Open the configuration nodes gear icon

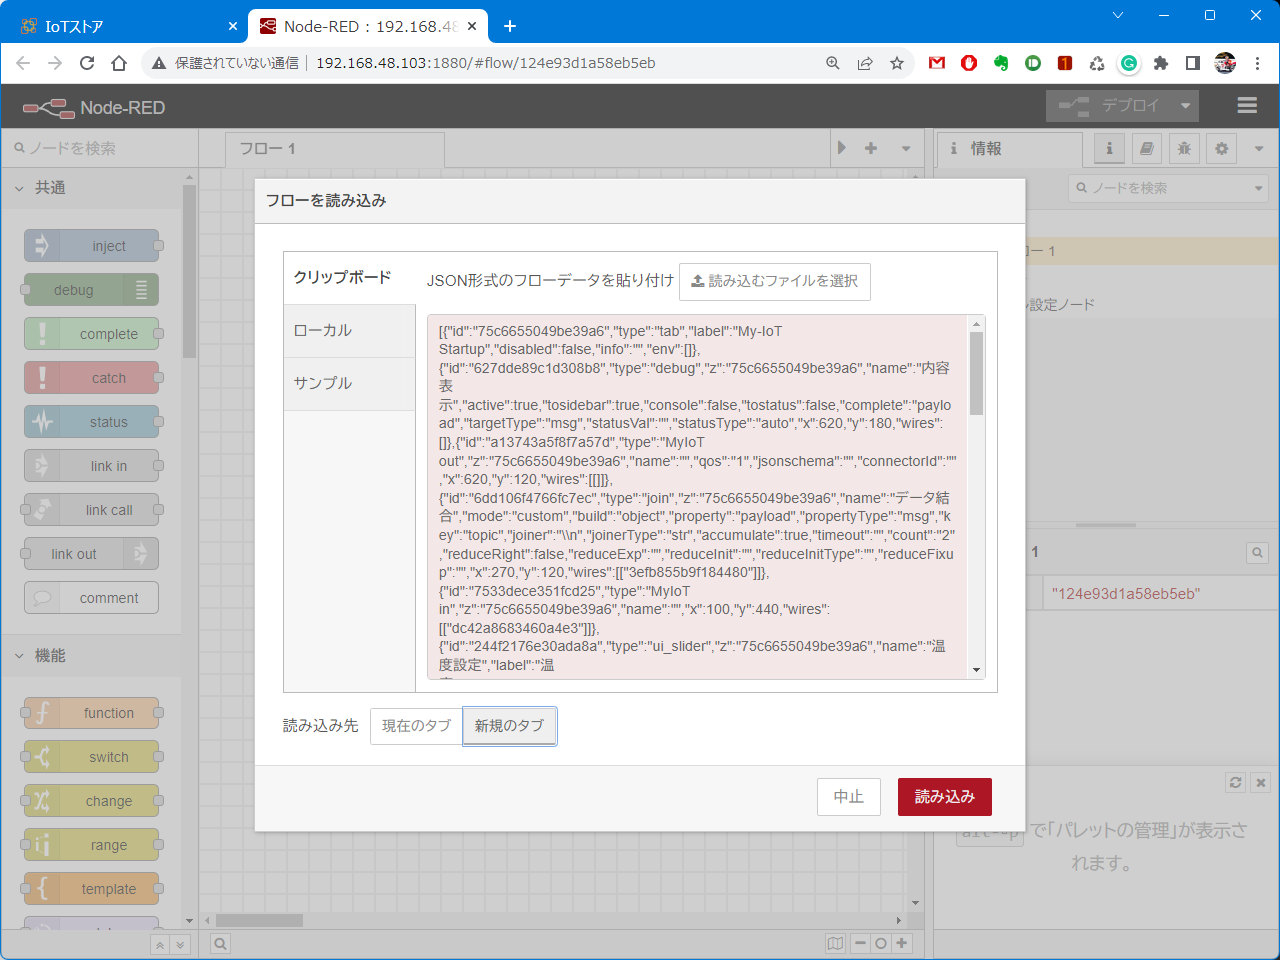[1221, 148]
